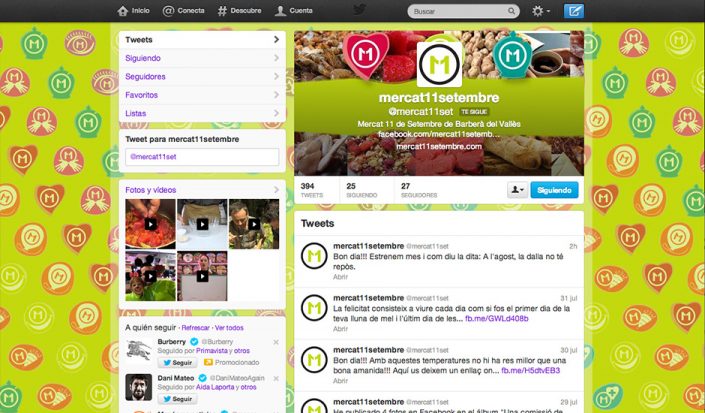Click the search magnifier icon
The image size is (705, 413).
pos(512,11)
